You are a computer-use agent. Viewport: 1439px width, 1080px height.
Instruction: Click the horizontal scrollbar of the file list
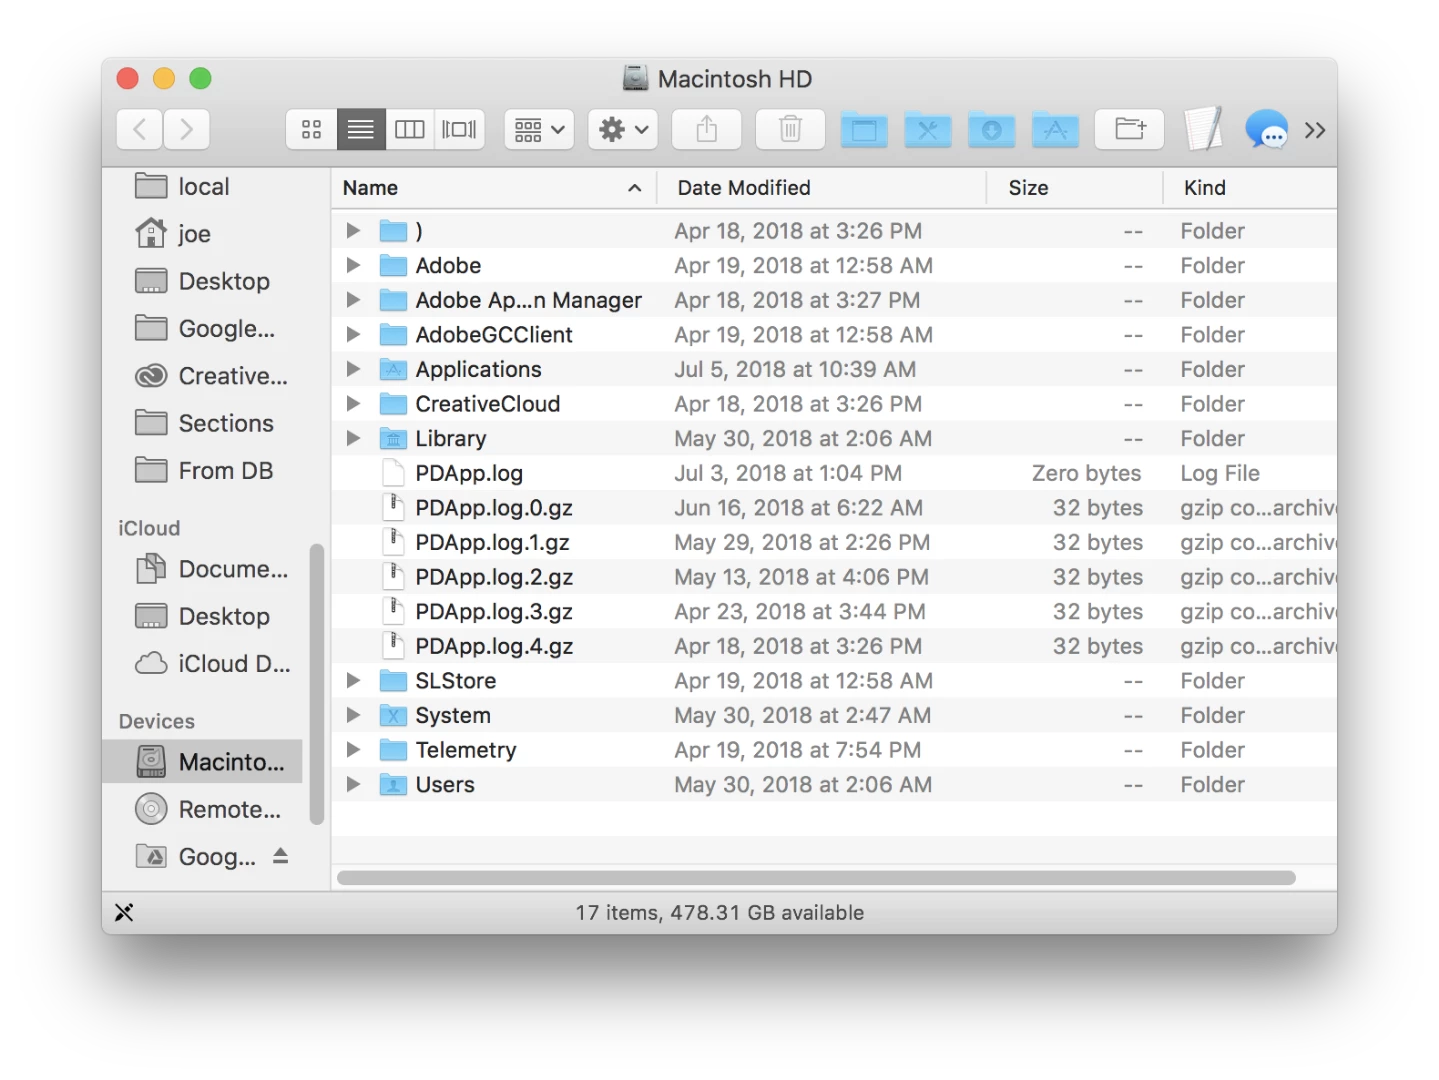point(816,878)
